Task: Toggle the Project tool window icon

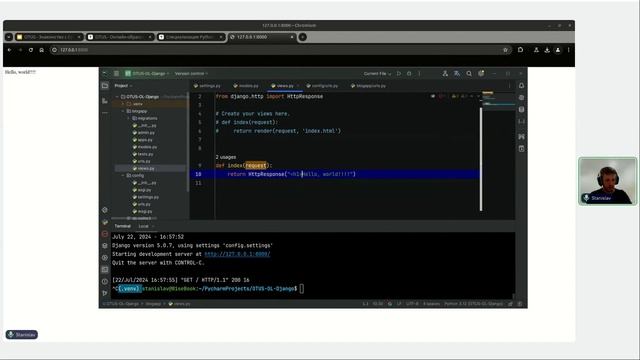Action: [105, 86]
